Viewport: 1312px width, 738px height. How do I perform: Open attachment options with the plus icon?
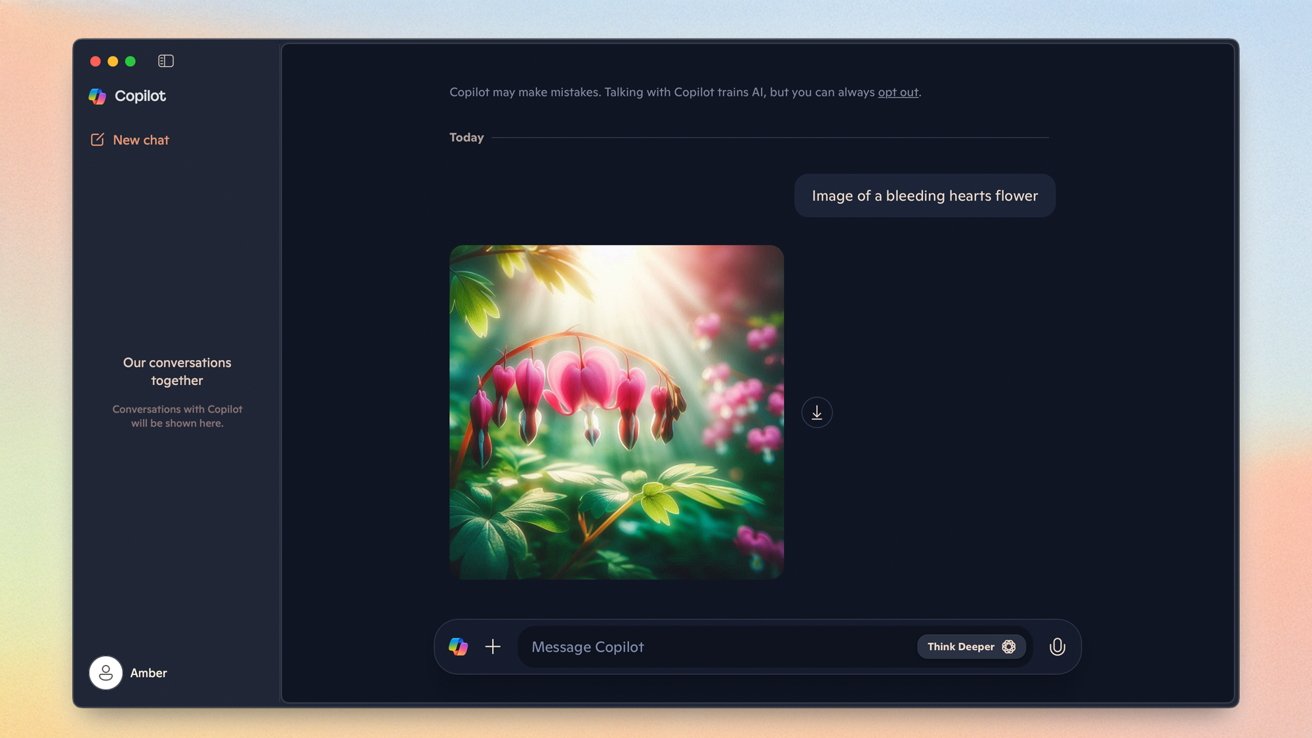492,646
